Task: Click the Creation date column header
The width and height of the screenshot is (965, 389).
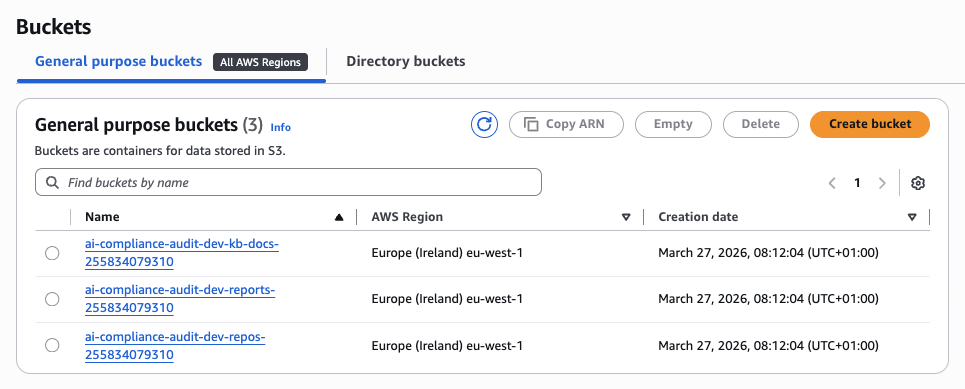Action: [x=698, y=217]
